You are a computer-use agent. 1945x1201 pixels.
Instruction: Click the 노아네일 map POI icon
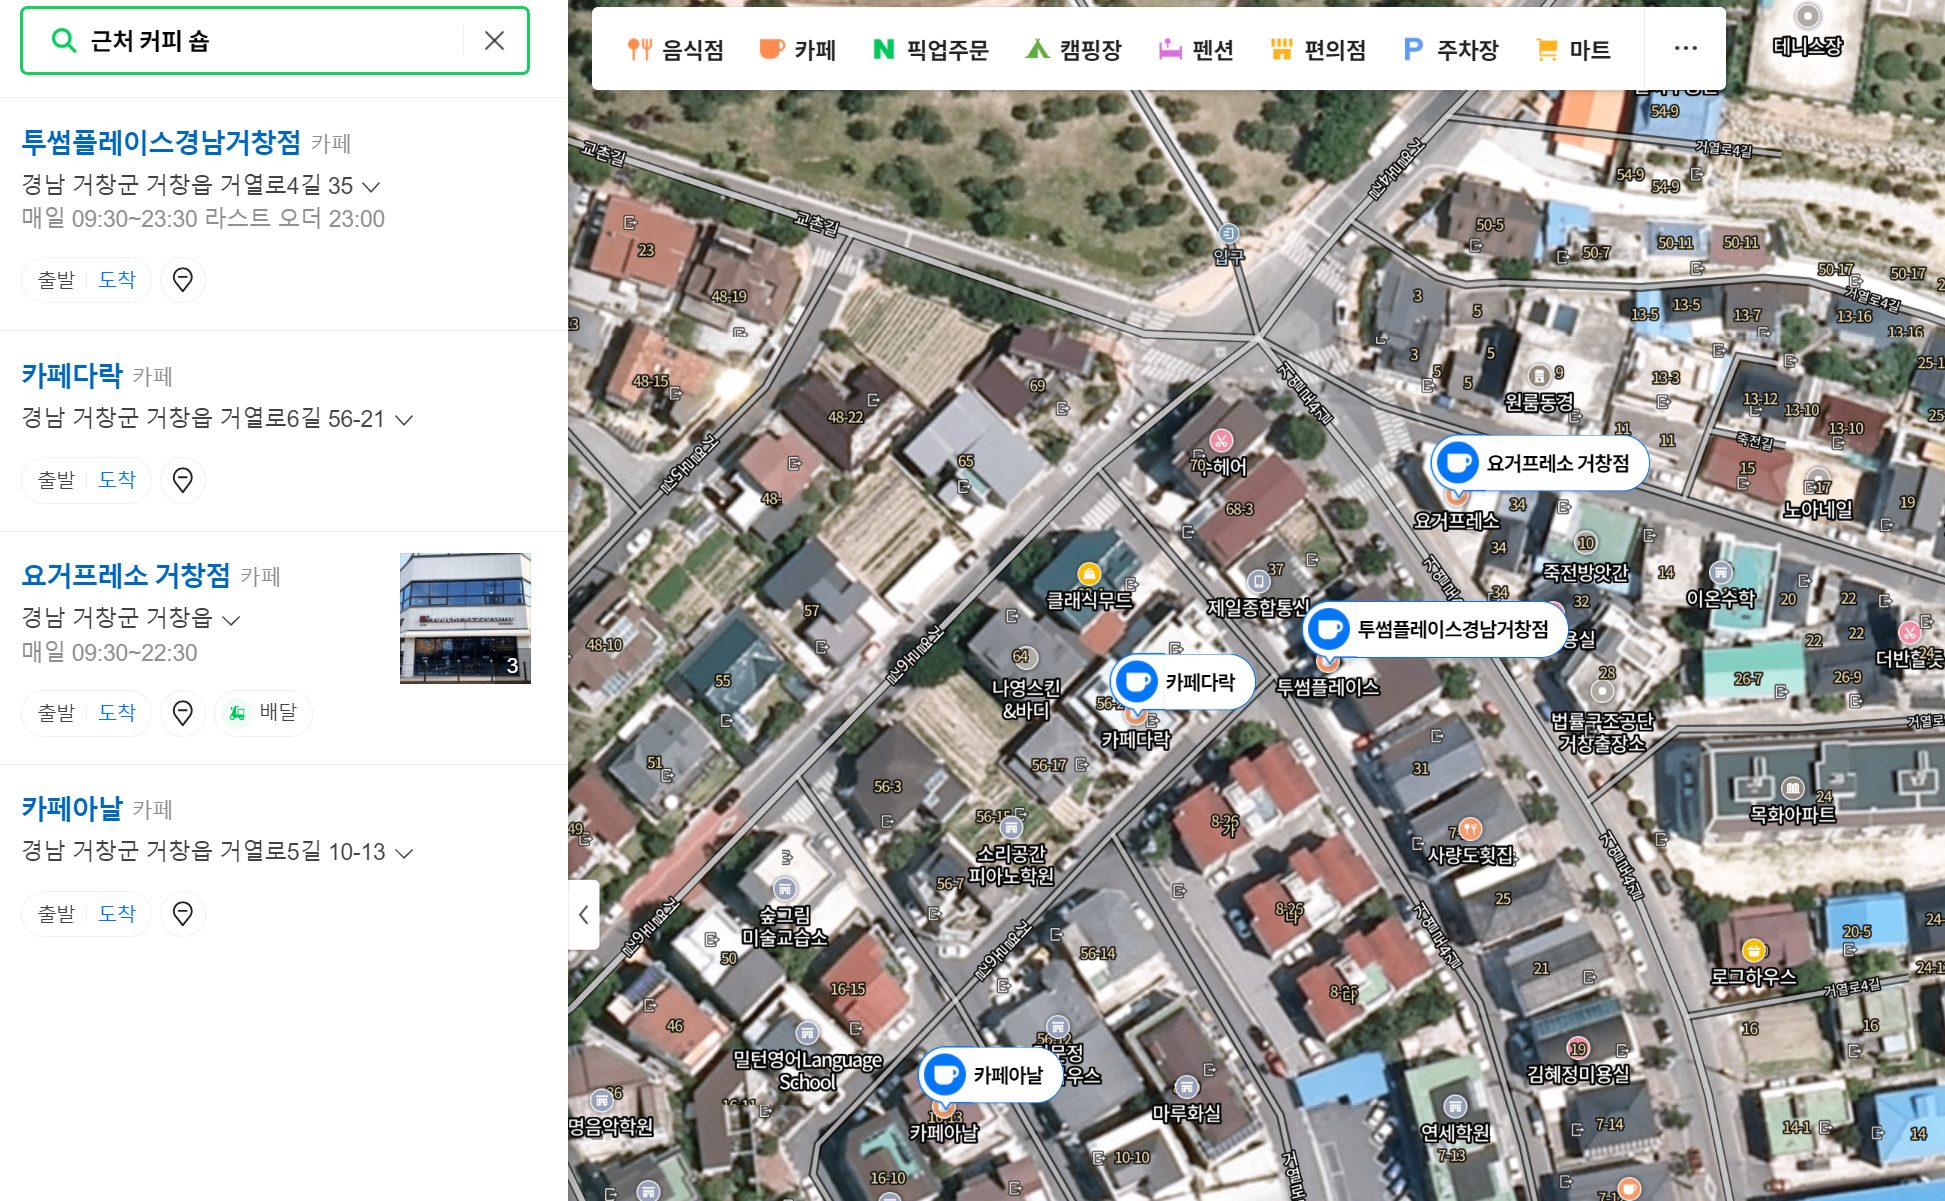tap(1818, 480)
